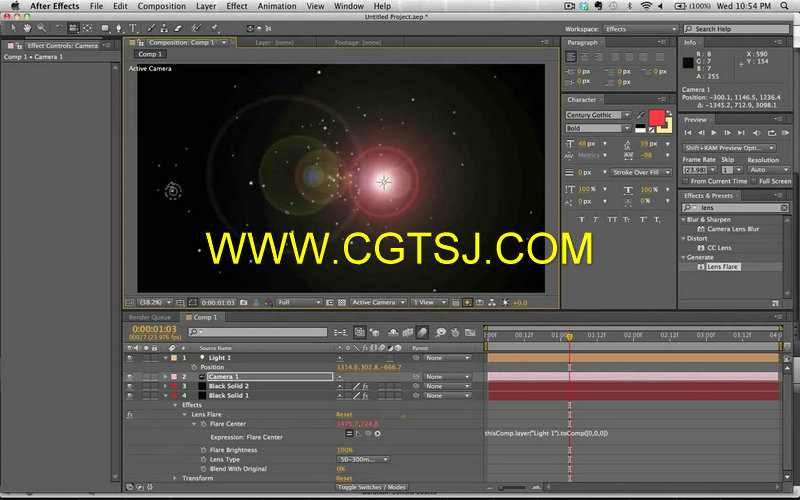Center align text in Paragraph panel
The width and height of the screenshot is (800, 500).
pos(585,57)
